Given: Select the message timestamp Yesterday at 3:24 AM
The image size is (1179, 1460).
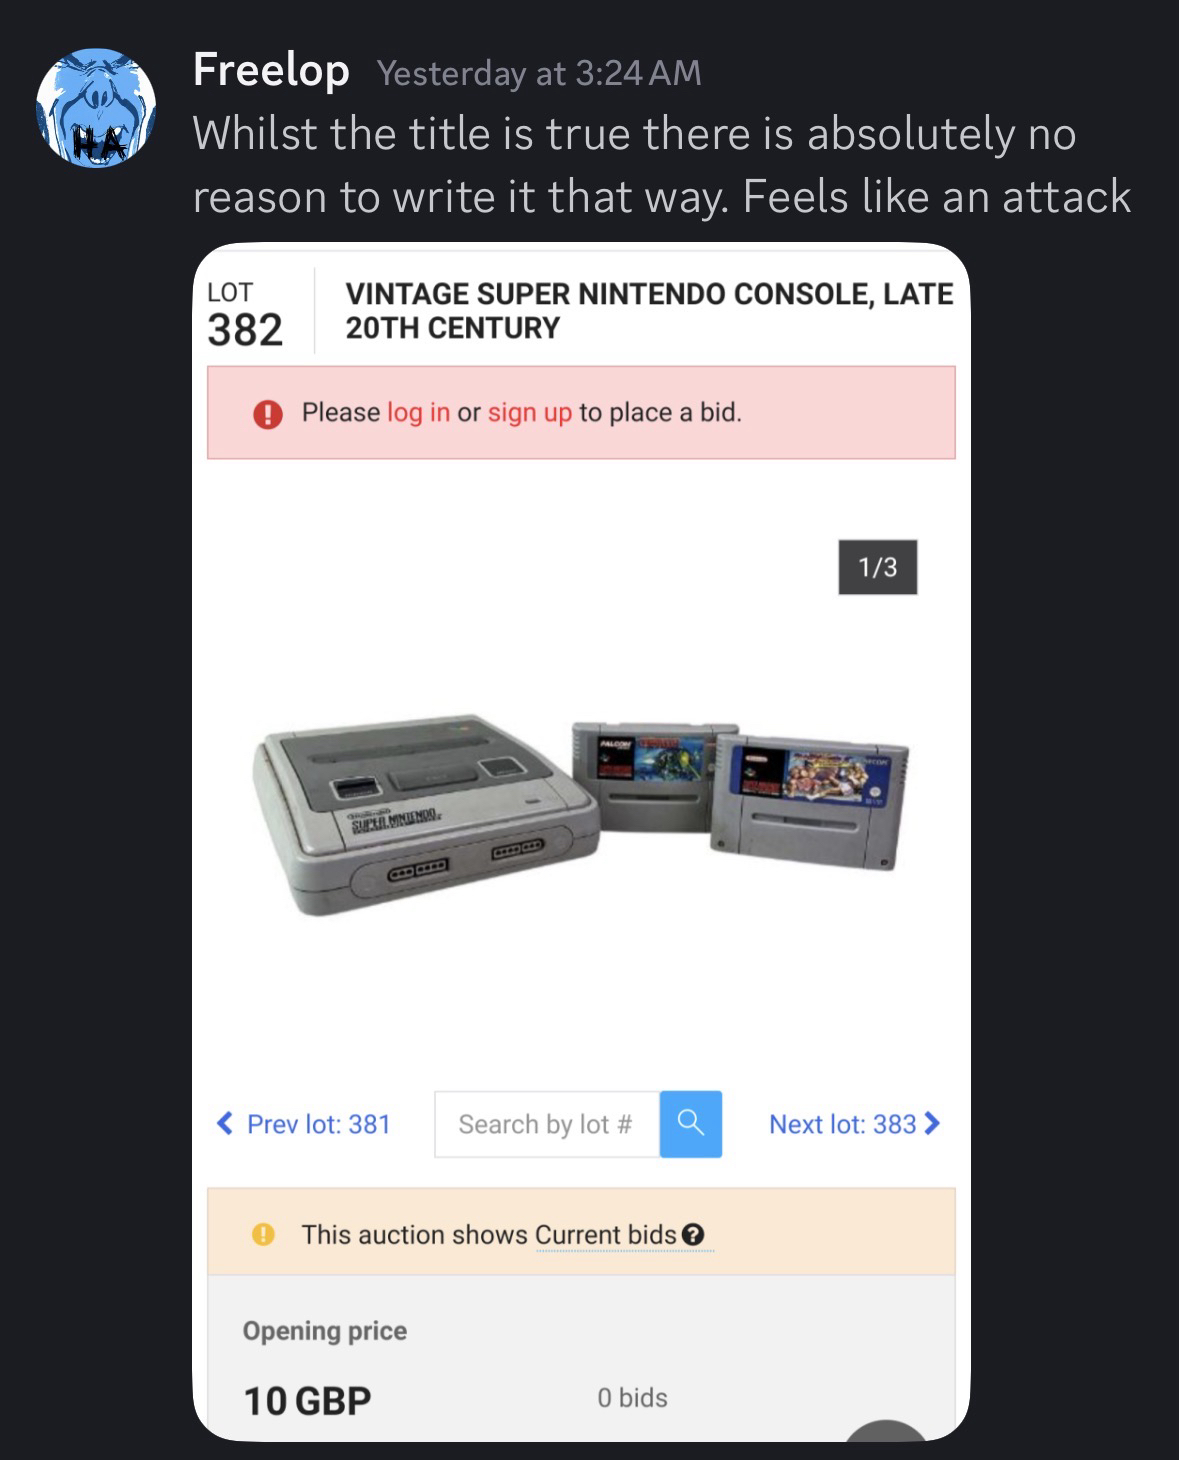Looking at the screenshot, I should [539, 73].
